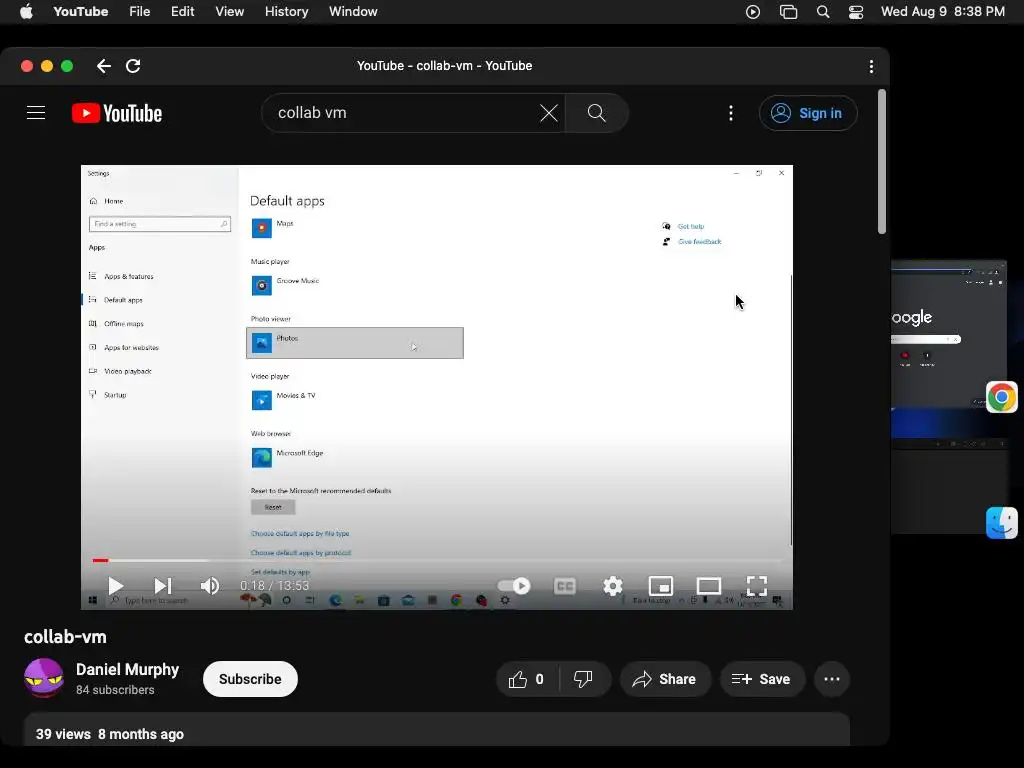The image size is (1024, 768).
Task: Open the Now Playing menu bar icon
Action: pos(753,12)
